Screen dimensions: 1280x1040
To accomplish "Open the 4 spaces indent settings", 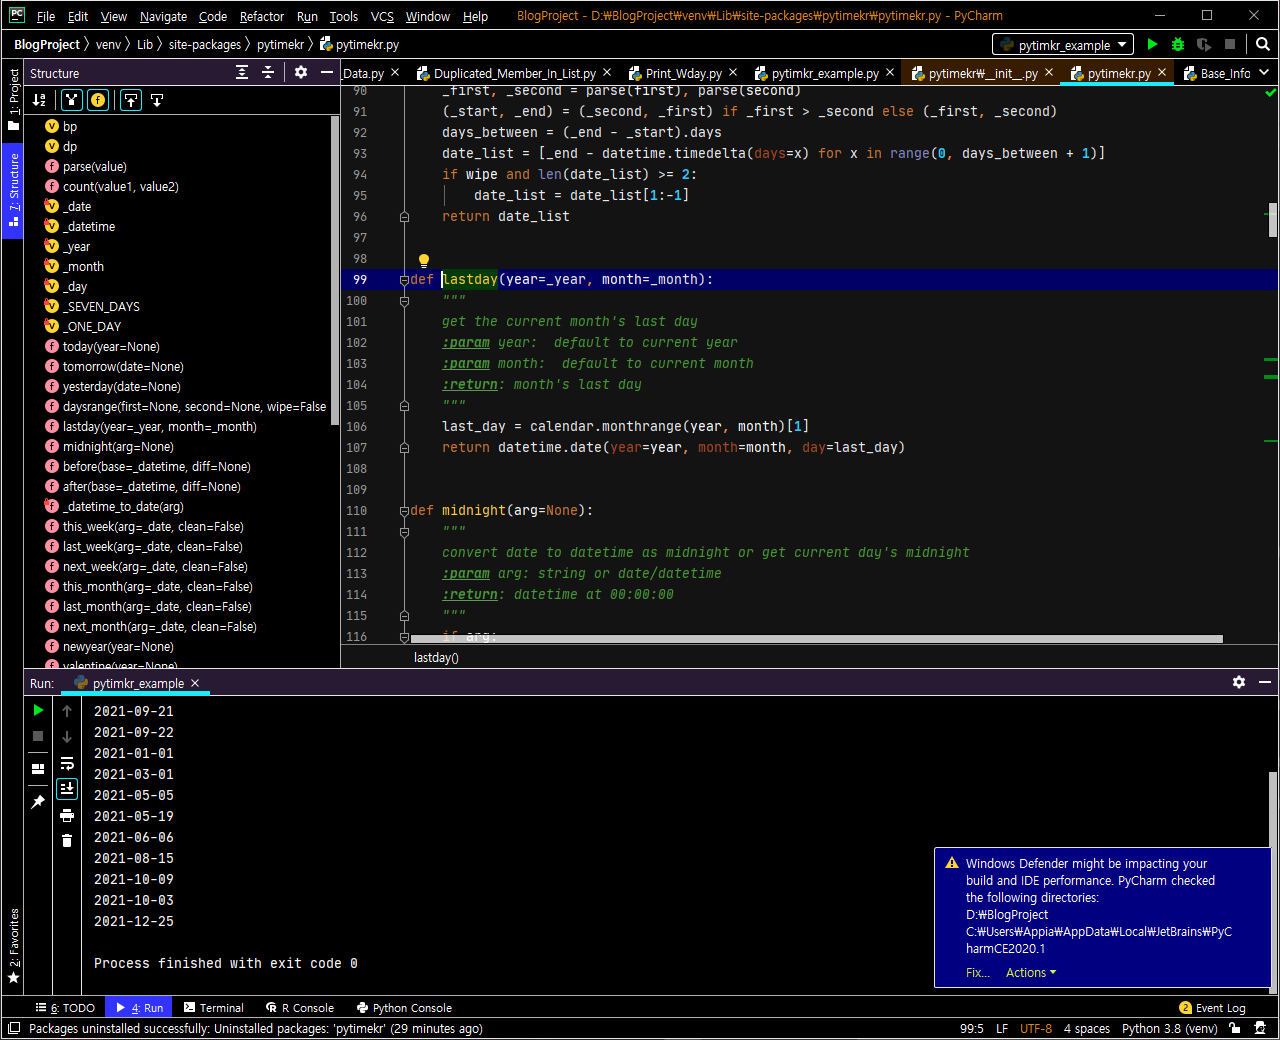I will point(1086,1028).
